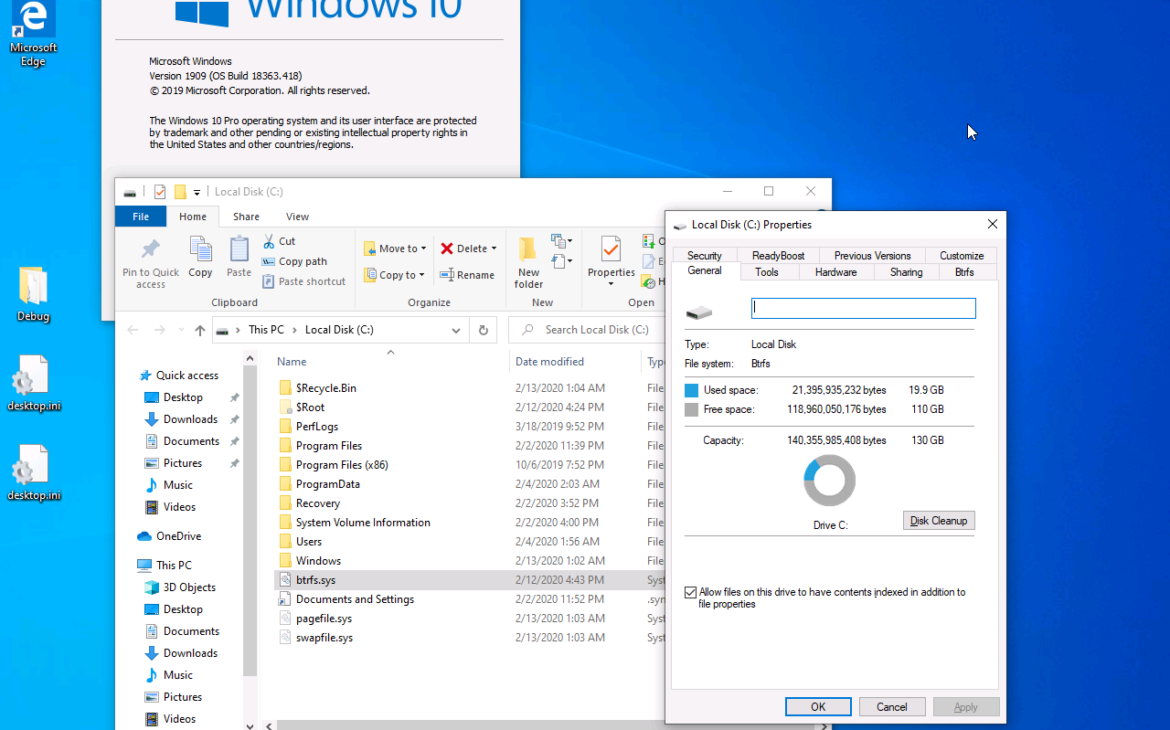Click the Cut scissors icon
The image size is (1170, 730).
pyautogui.click(x=269, y=241)
